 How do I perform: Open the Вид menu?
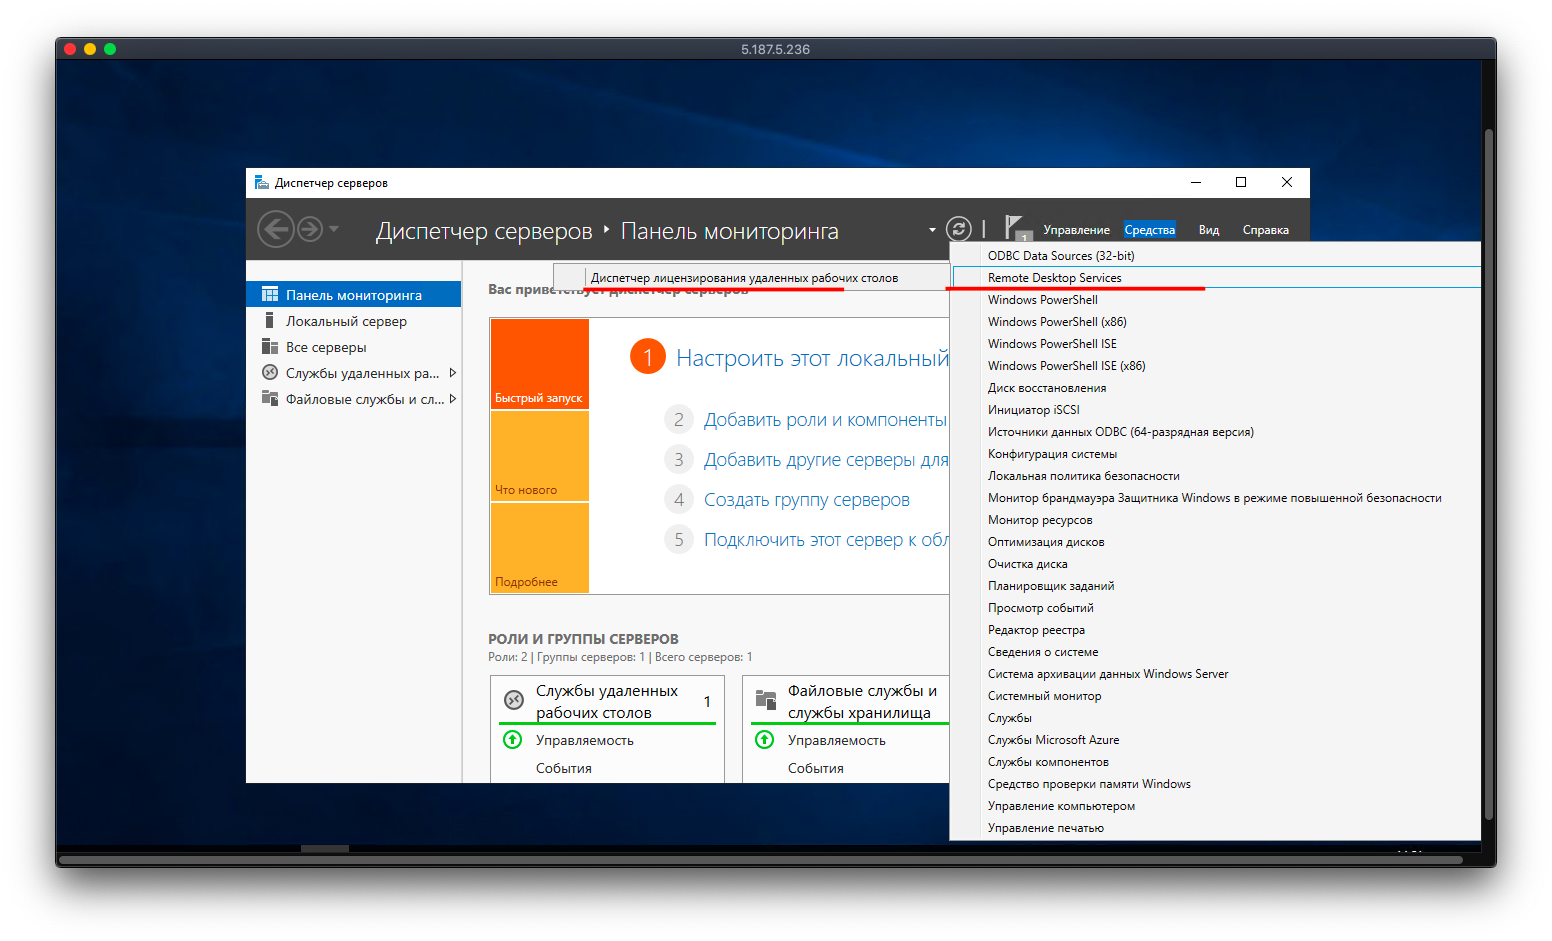(x=1209, y=230)
